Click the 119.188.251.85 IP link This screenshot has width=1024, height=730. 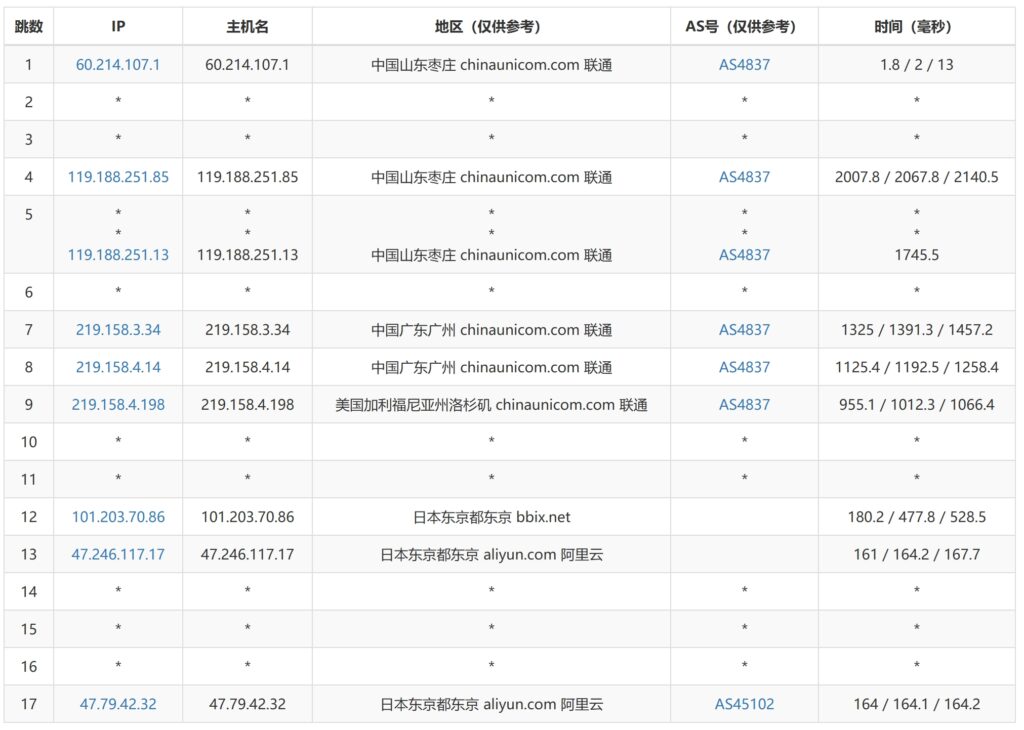118,177
